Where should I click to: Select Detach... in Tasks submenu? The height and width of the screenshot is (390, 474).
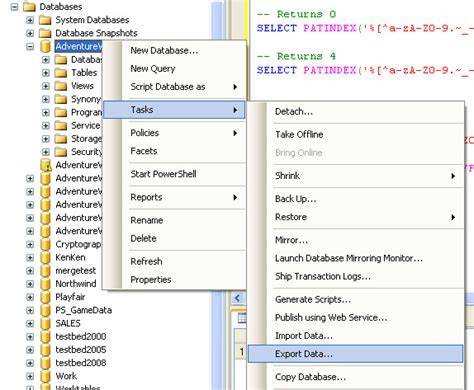tap(356, 112)
